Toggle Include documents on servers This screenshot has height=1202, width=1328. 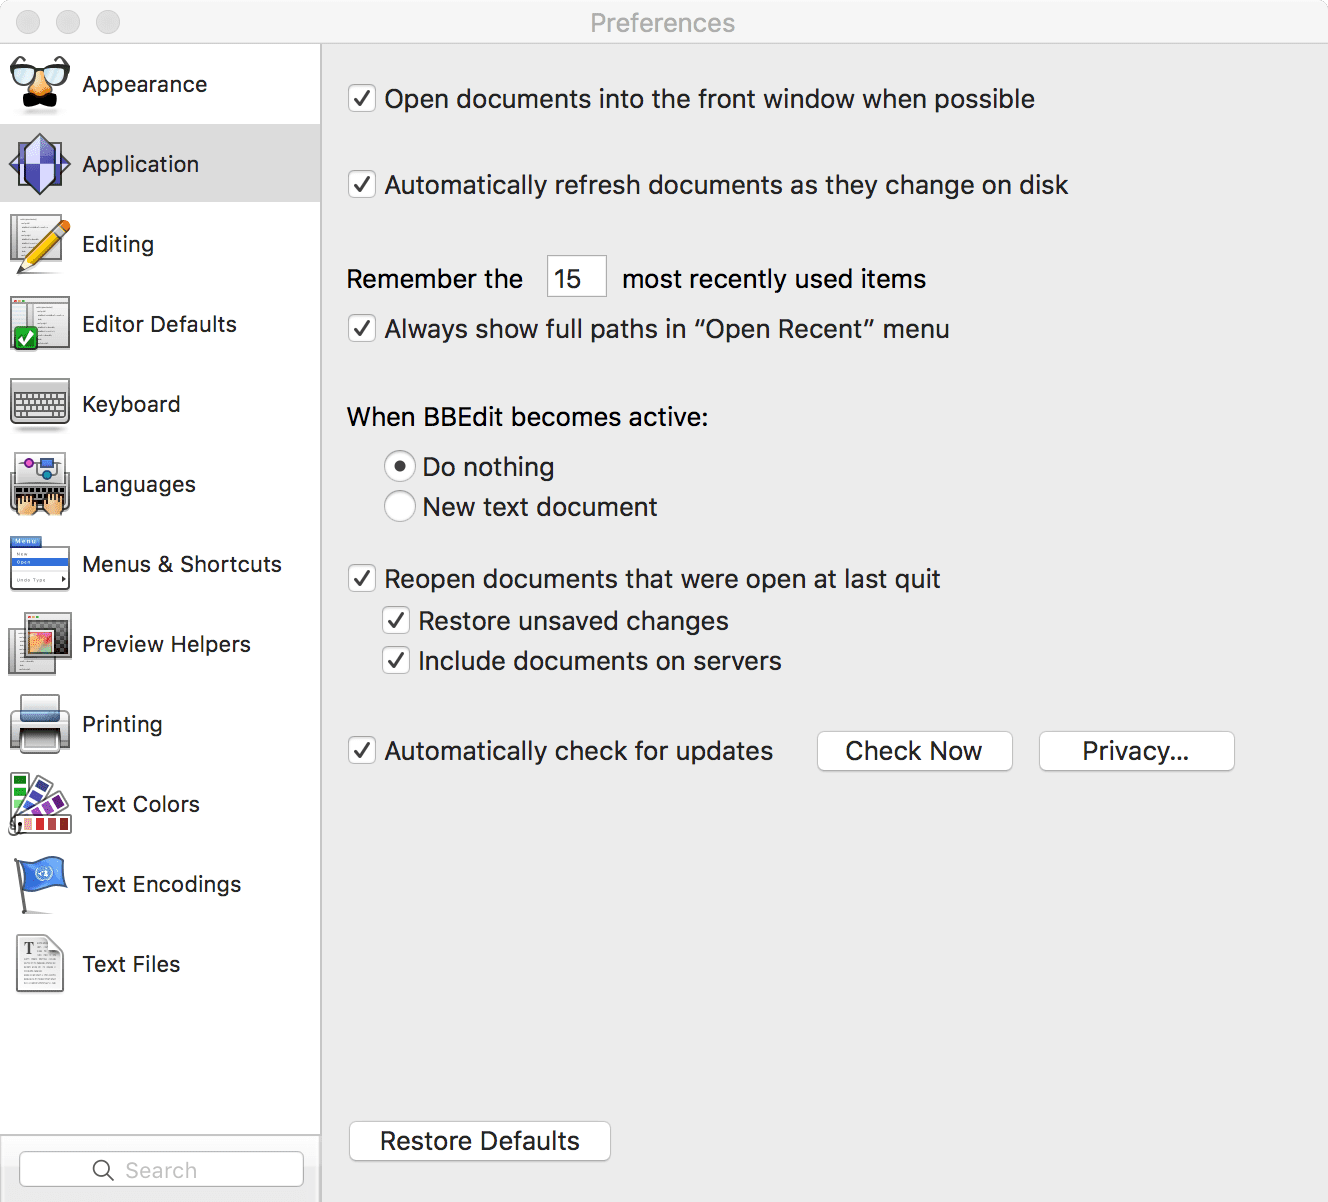coord(396,660)
